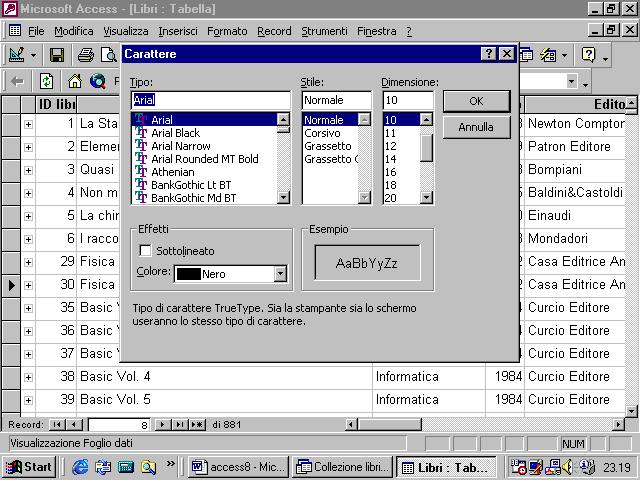Click the Search the Web globe icon
Viewport: 640px width, 480px height.
98,81
